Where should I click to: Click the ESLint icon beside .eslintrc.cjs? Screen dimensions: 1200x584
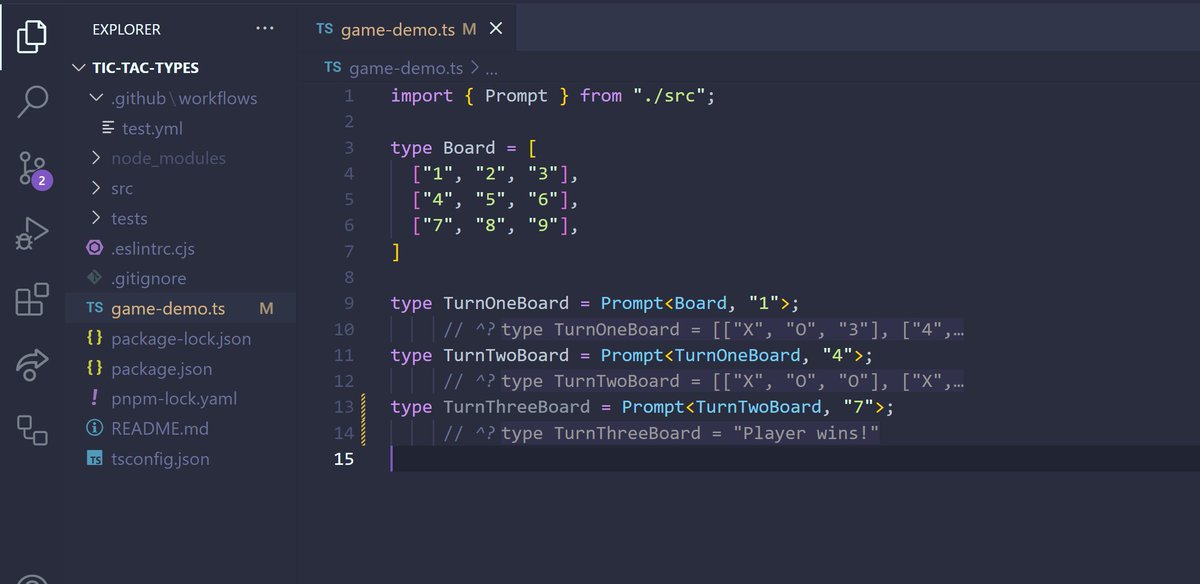(x=94, y=248)
